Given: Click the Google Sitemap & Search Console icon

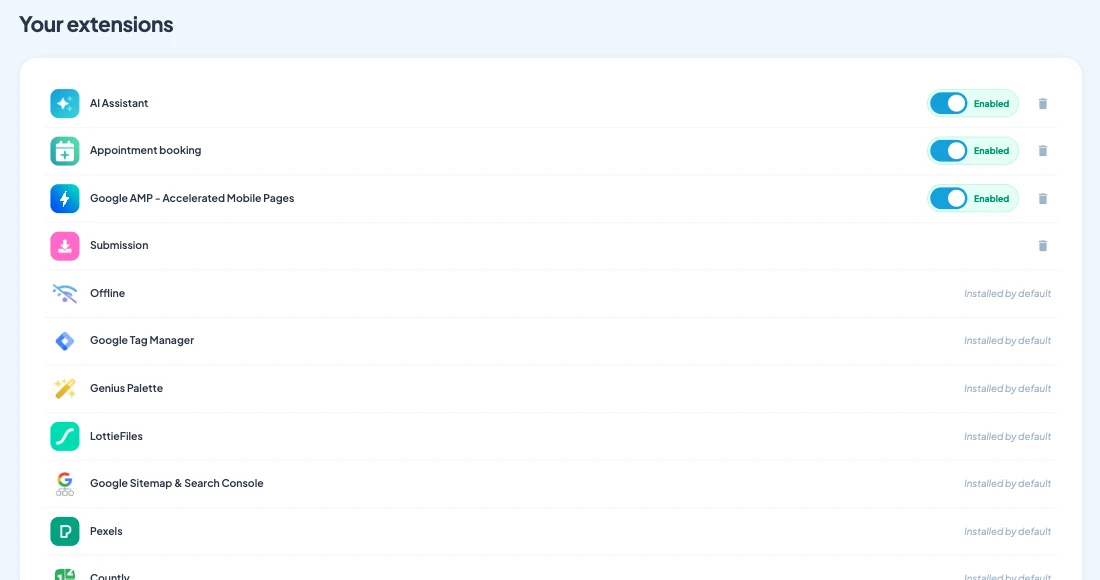Looking at the screenshot, I should [x=65, y=483].
